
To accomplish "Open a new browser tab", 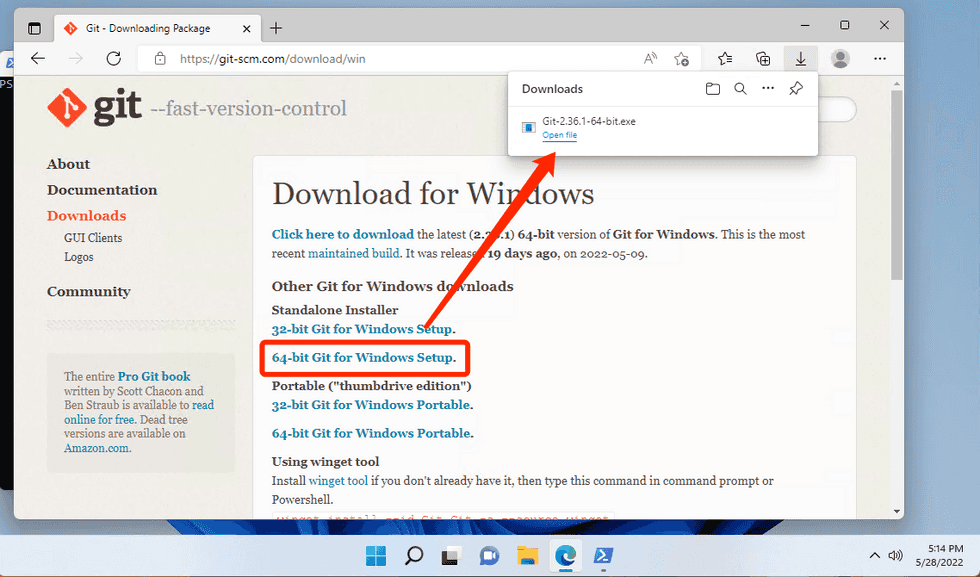I will (x=276, y=28).
